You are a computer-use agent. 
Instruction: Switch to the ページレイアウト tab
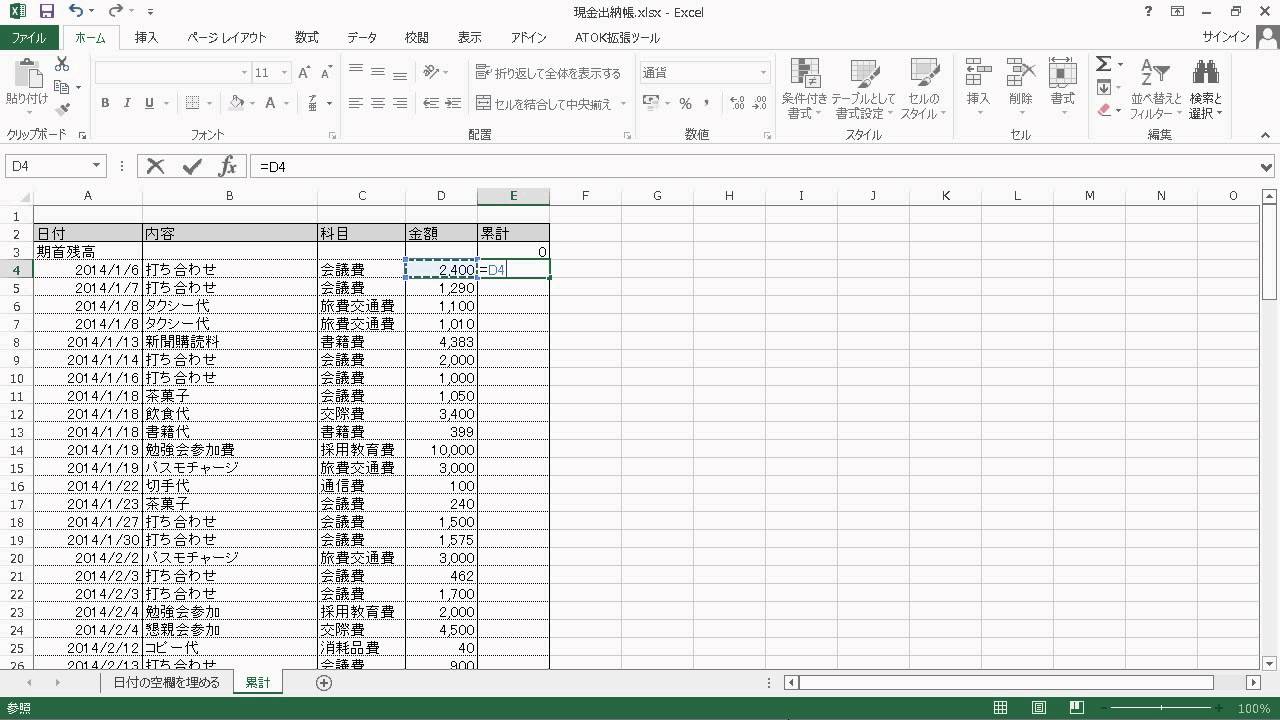[x=226, y=38]
